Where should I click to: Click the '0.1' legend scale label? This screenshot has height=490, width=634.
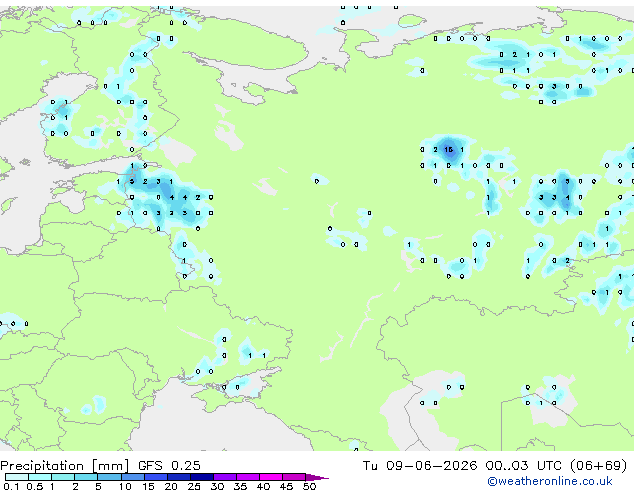click(11, 486)
